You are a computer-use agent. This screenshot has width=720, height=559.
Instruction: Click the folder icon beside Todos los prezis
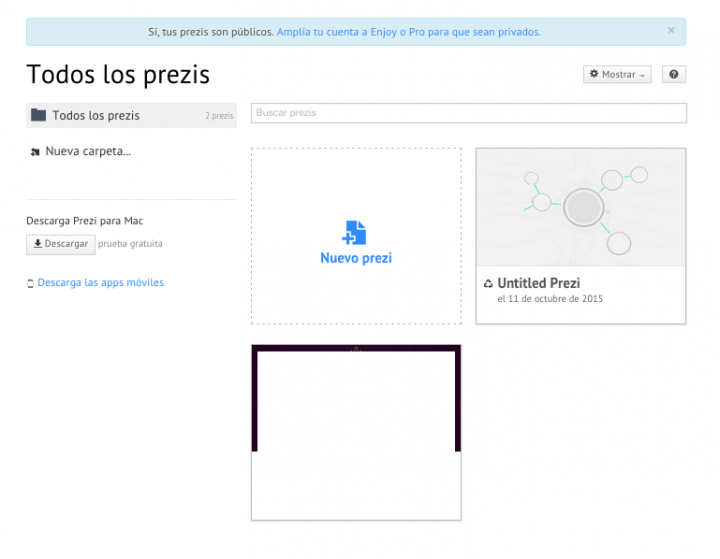38,115
